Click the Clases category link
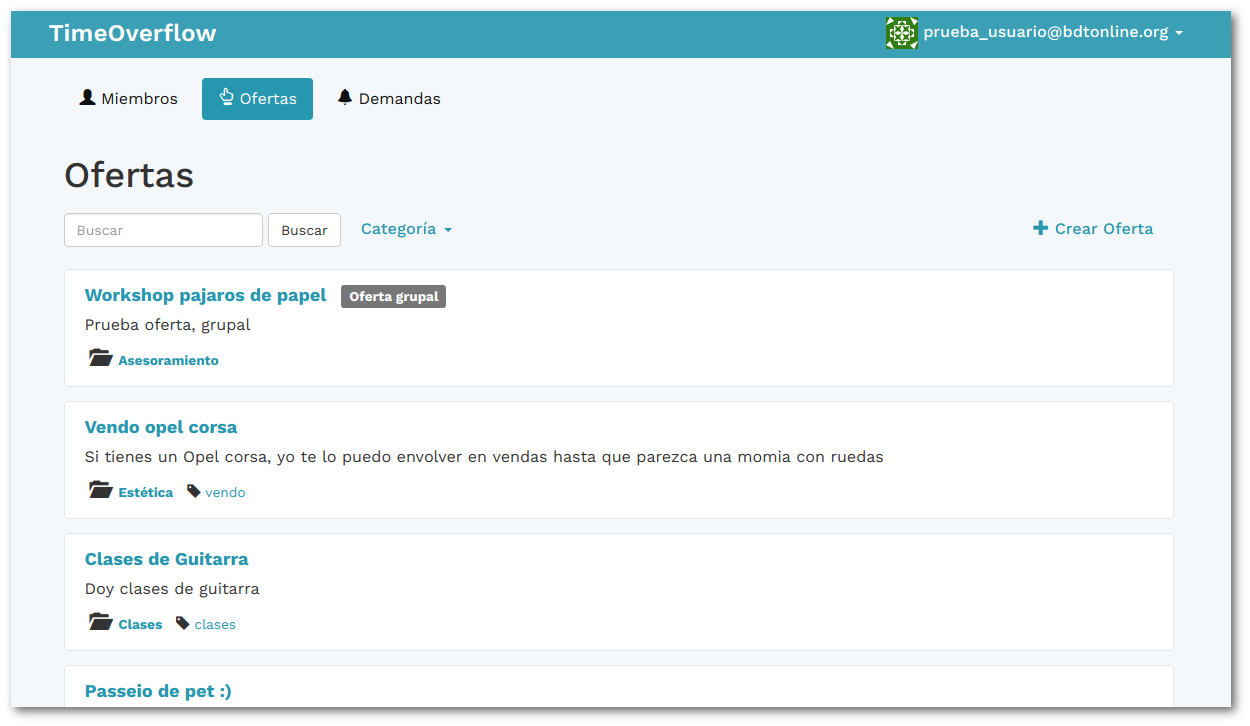The height and width of the screenshot is (726, 1250). tap(140, 624)
